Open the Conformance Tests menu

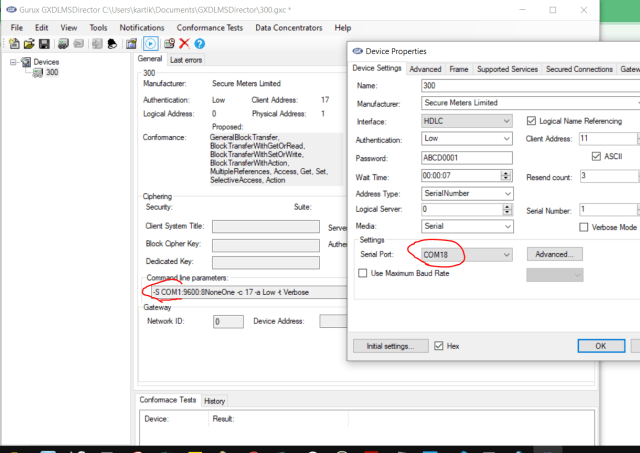(210, 28)
